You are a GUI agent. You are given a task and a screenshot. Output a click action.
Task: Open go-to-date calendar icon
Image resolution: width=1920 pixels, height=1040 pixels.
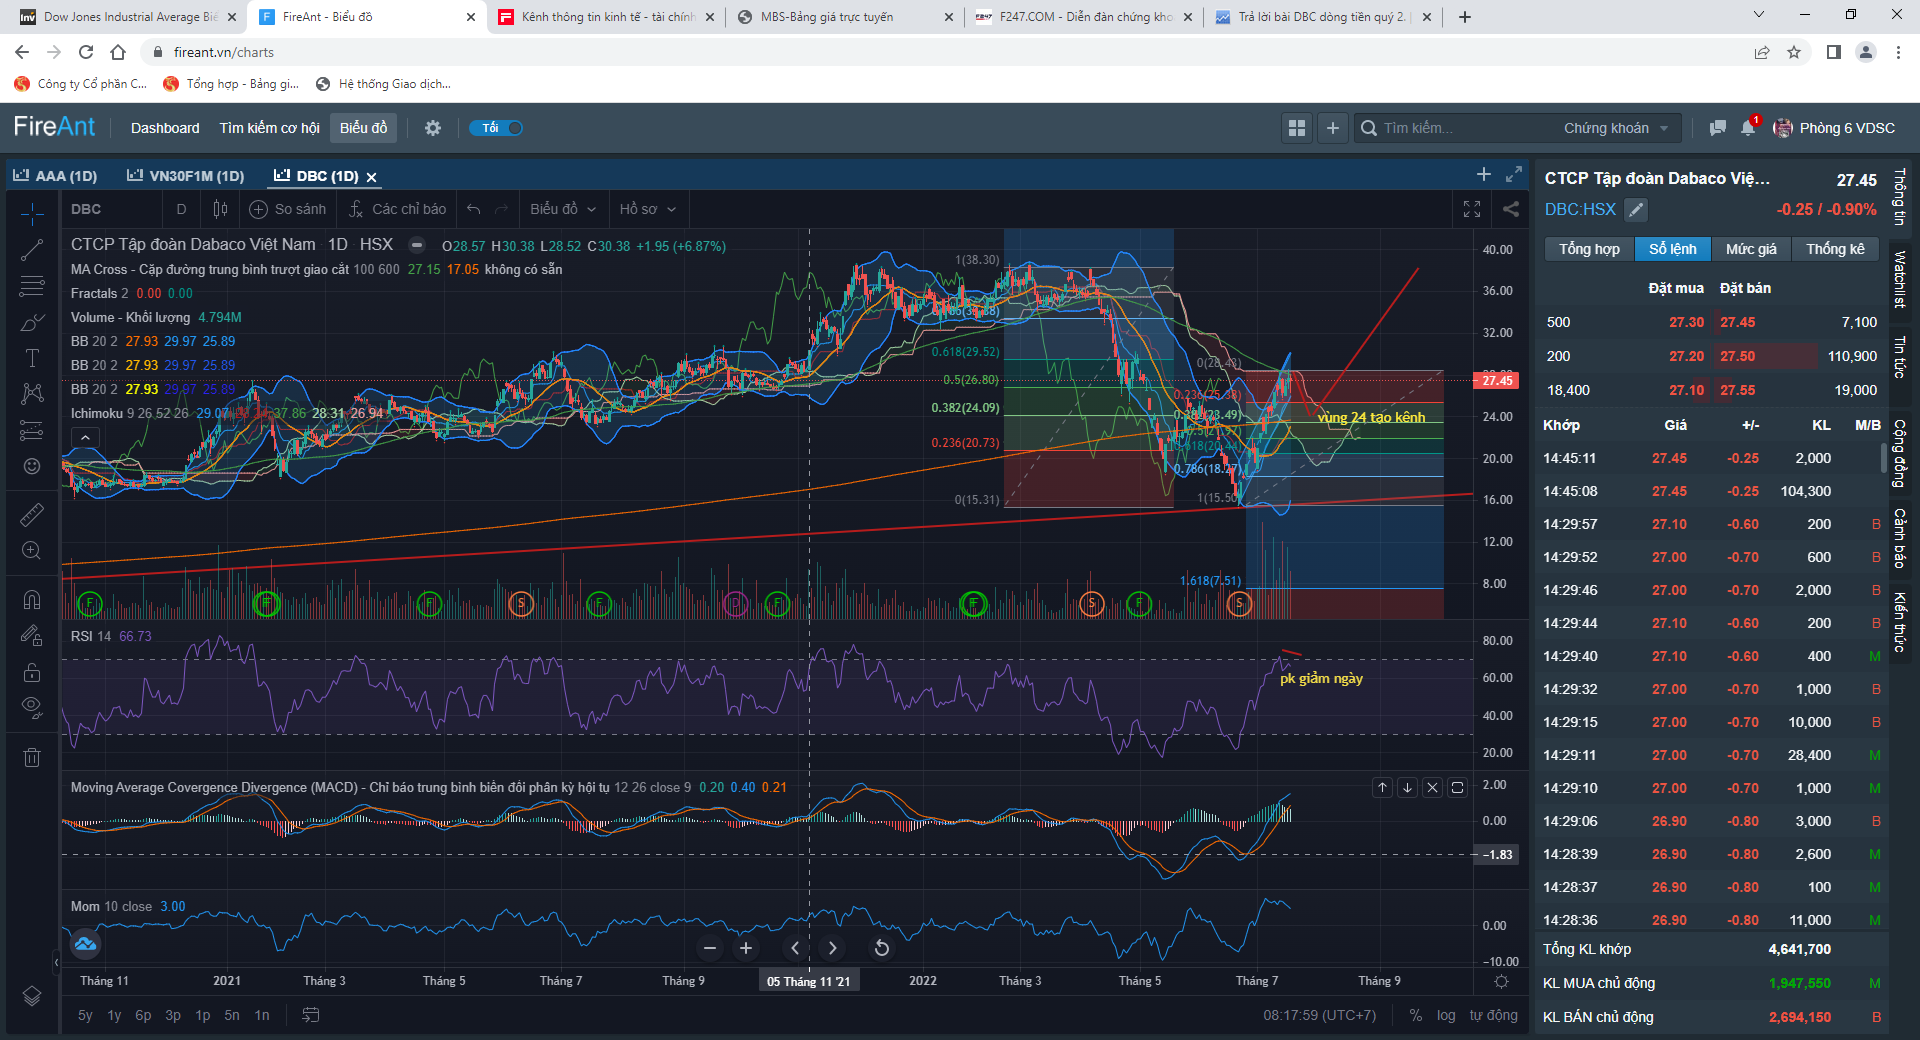coord(311,1015)
